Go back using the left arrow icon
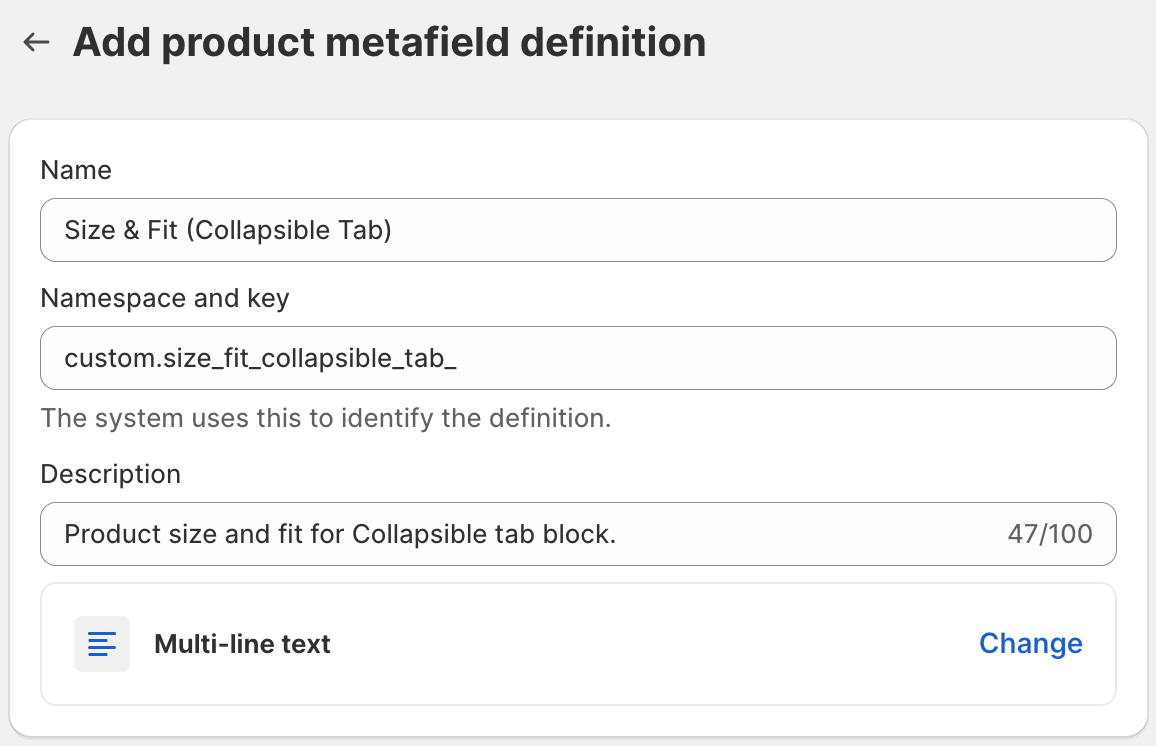The image size is (1156, 746). click(37, 42)
